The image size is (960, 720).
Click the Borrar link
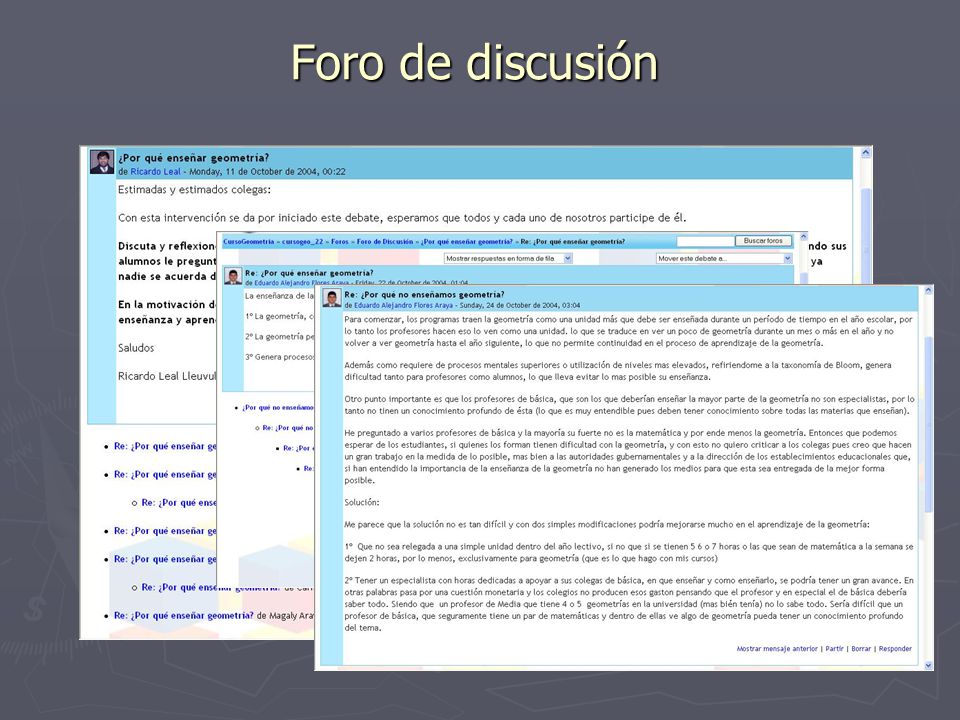click(x=861, y=648)
